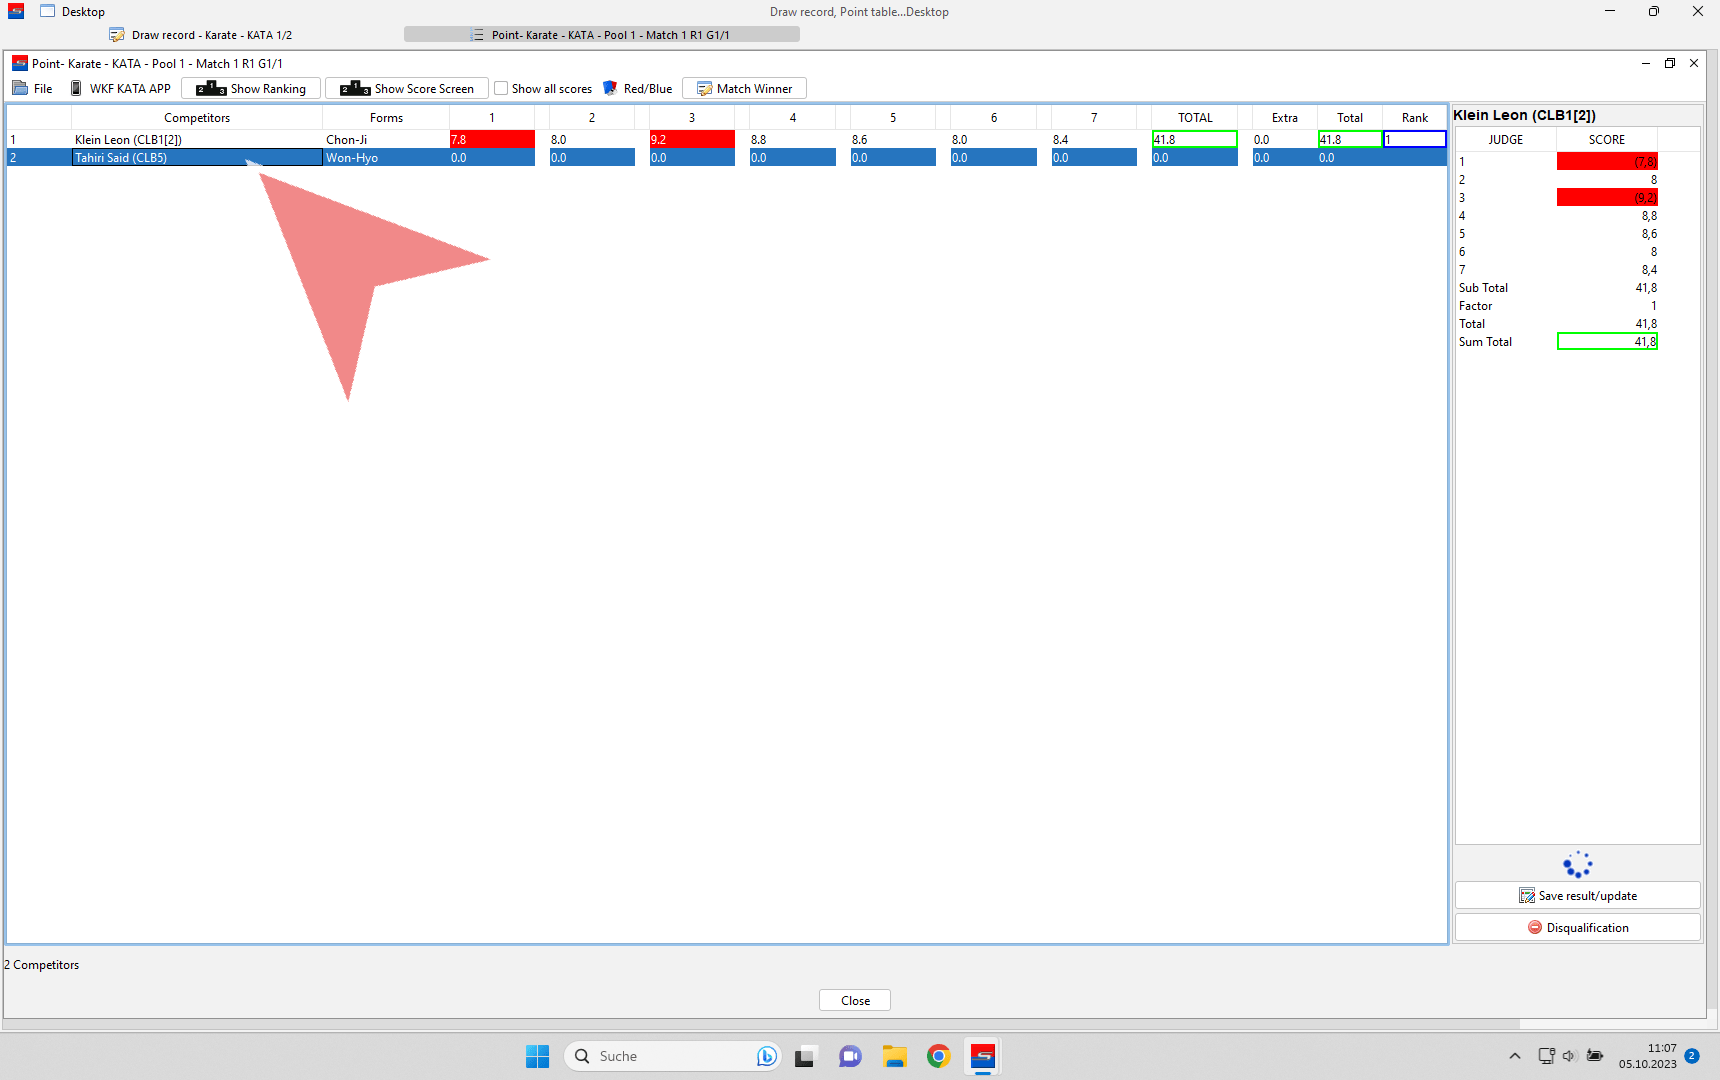Click the red judge 1 score 7.8
This screenshot has height=1080, width=1720.
click(491, 140)
